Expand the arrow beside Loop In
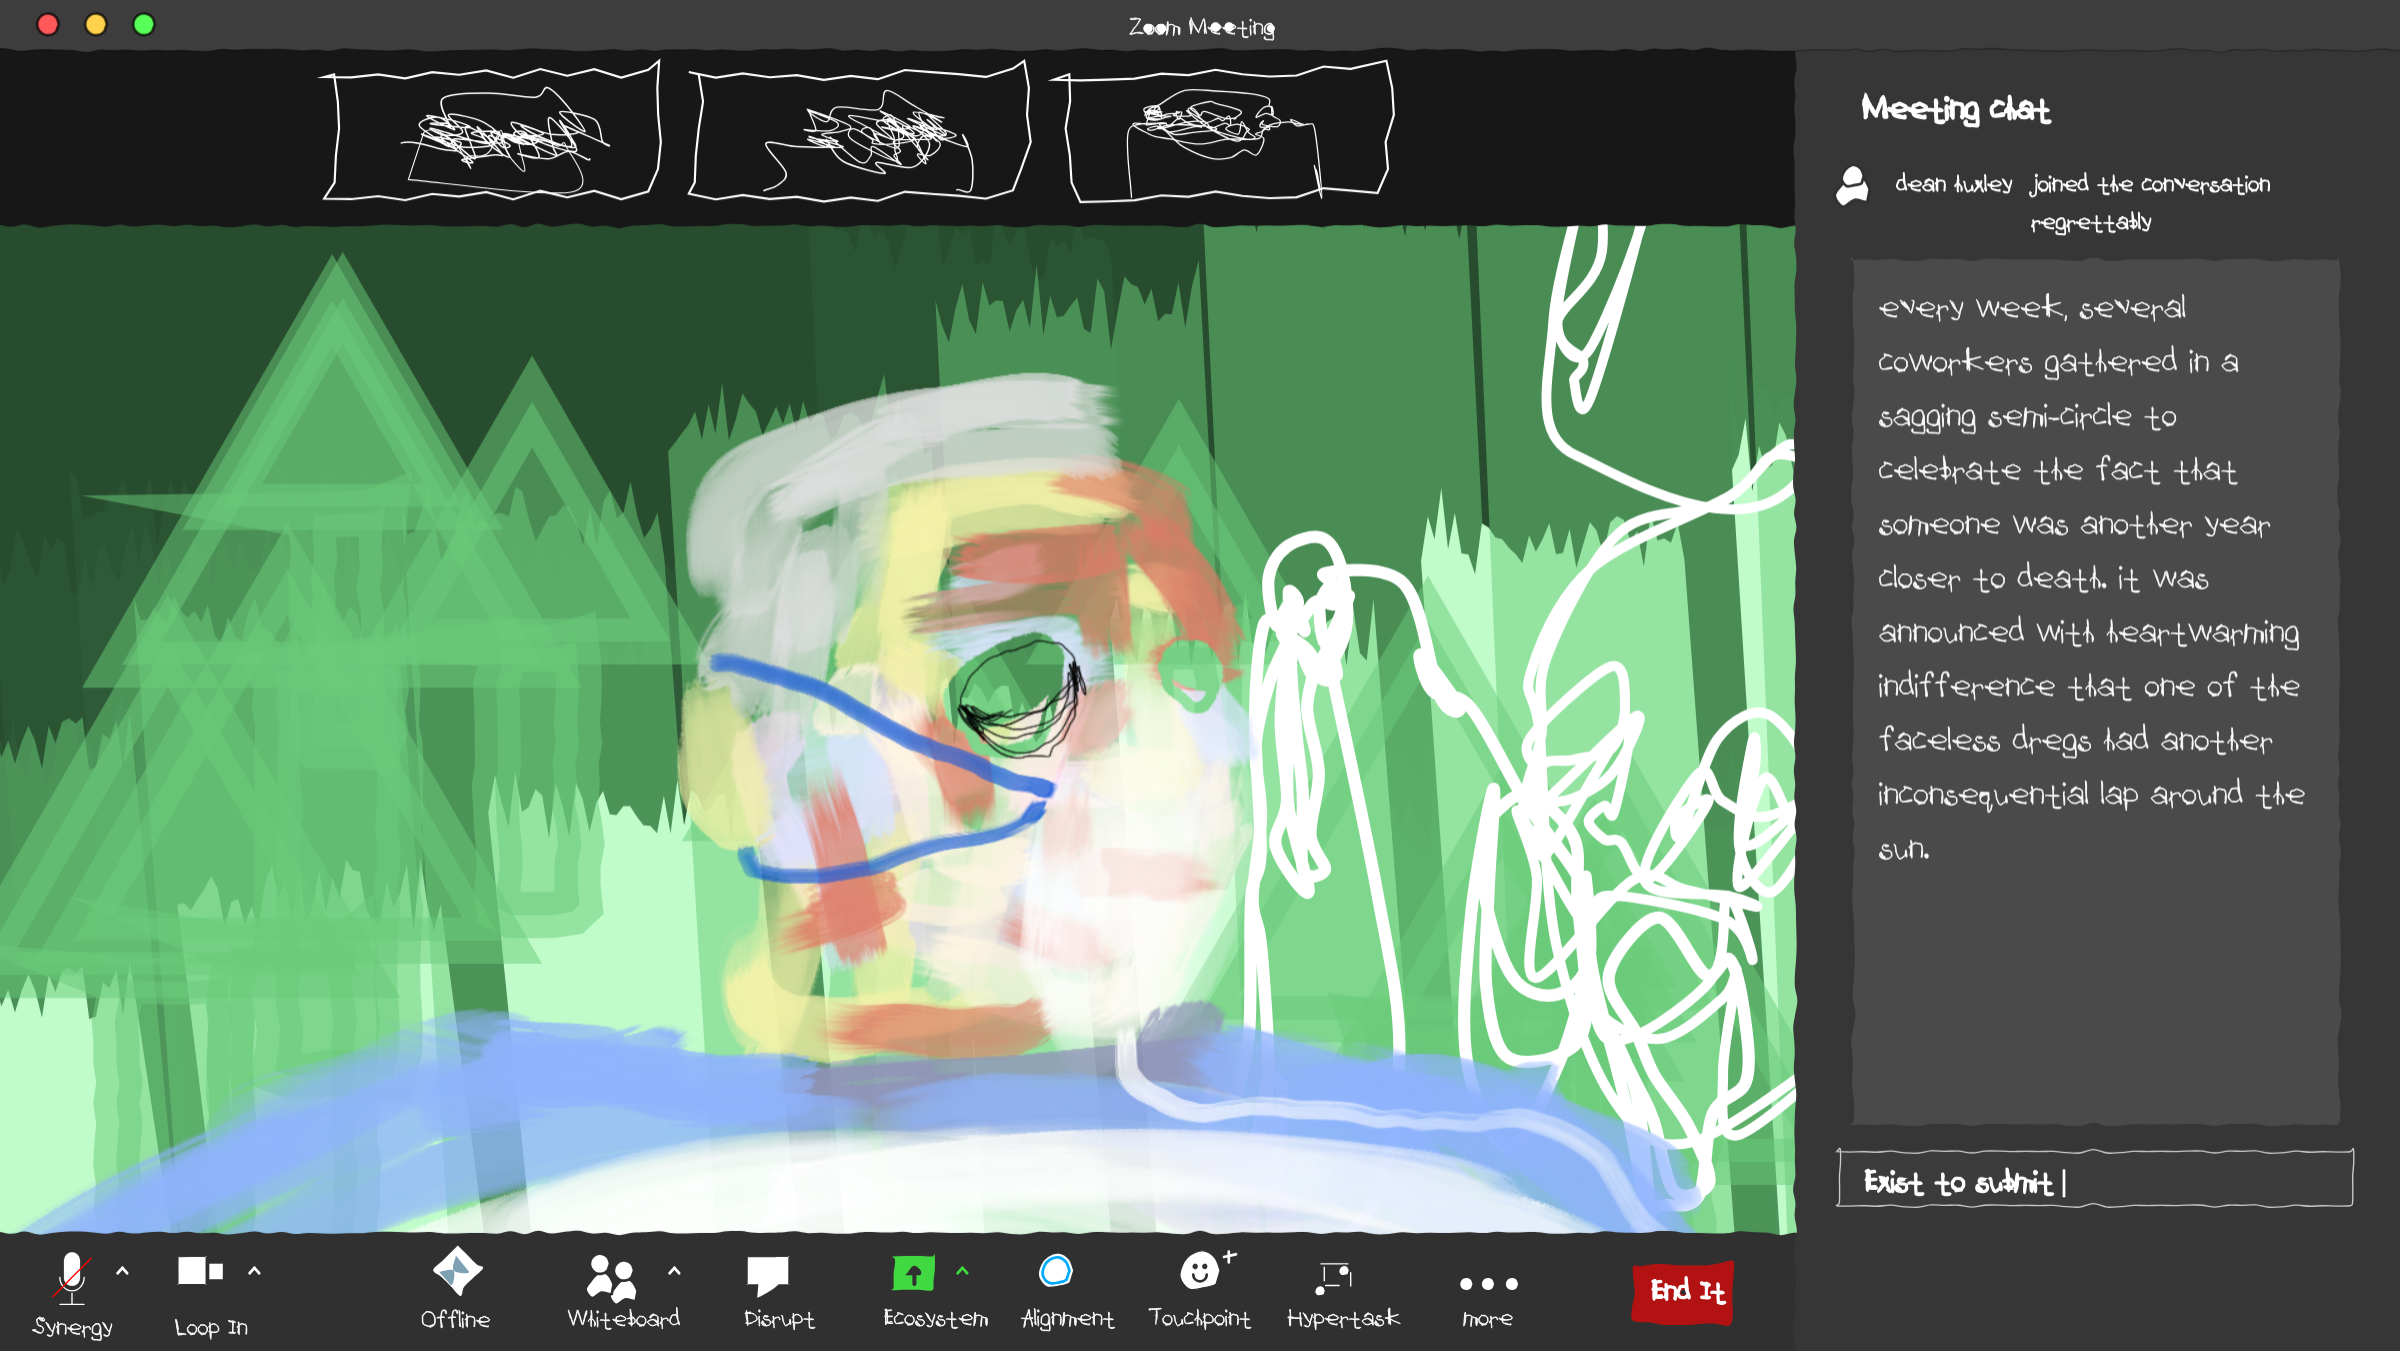The width and height of the screenshot is (2400, 1351). [x=254, y=1271]
